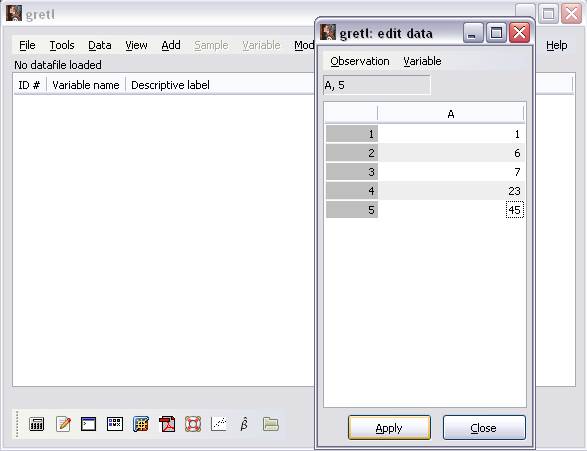The width and height of the screenshot is (587, 451).
Task: Open the gretl website globe icon
Action: (x=141, y=424)
